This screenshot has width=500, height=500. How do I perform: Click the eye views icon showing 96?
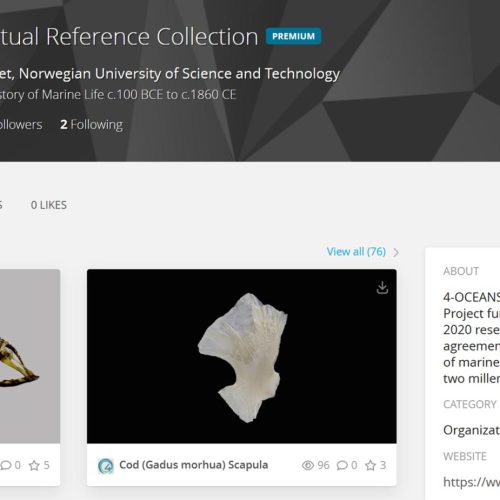pyautogui.click(x=308, y=465)
